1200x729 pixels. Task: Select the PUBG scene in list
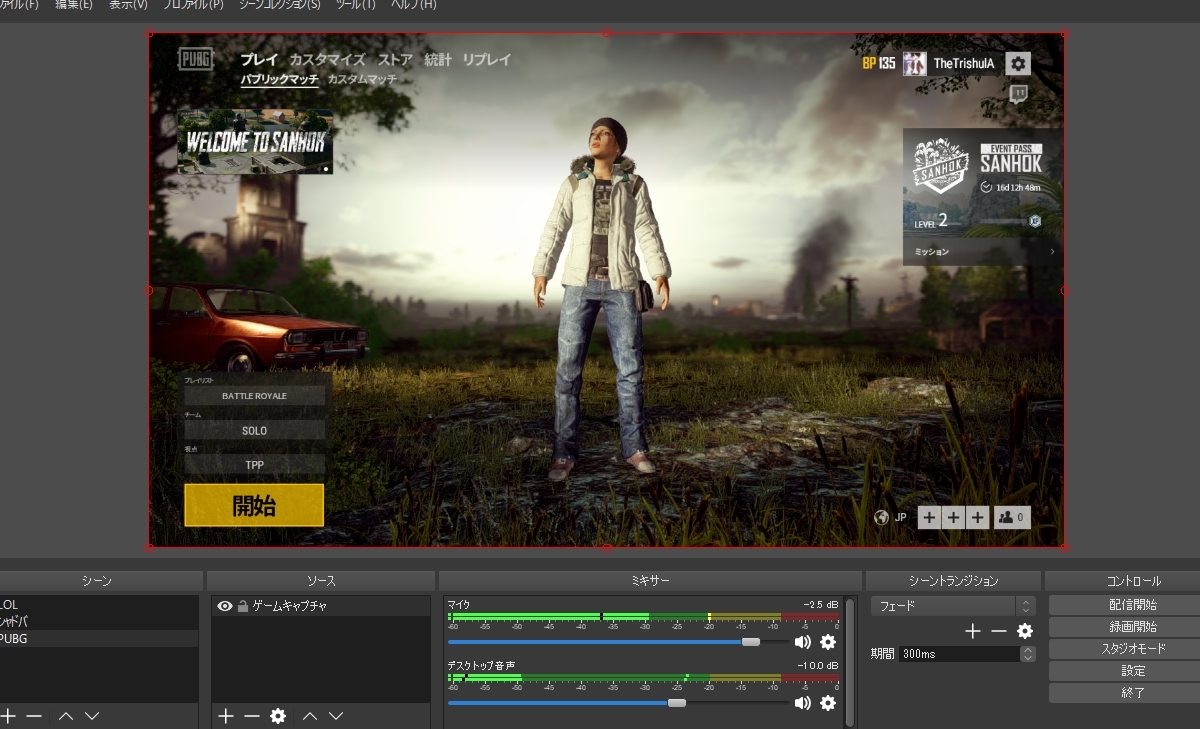tap(99, 638)
